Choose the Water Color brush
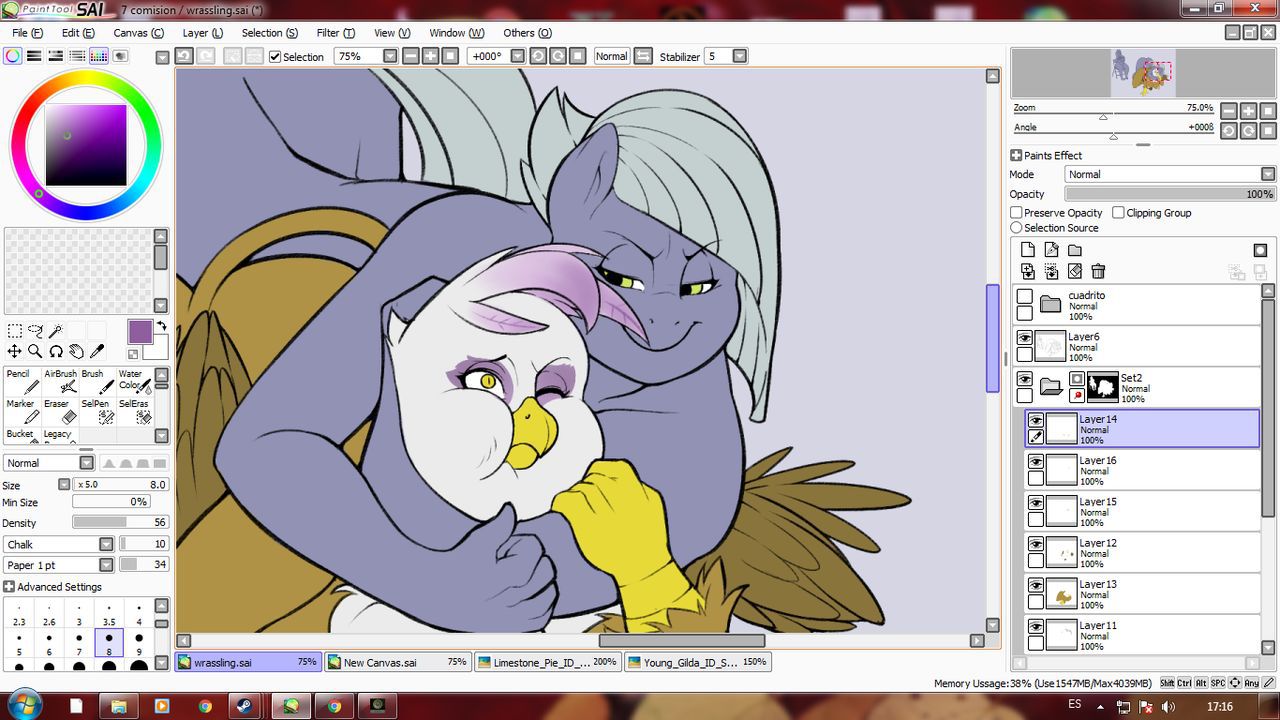This screenshot has width=1280, height=720. 135,381
